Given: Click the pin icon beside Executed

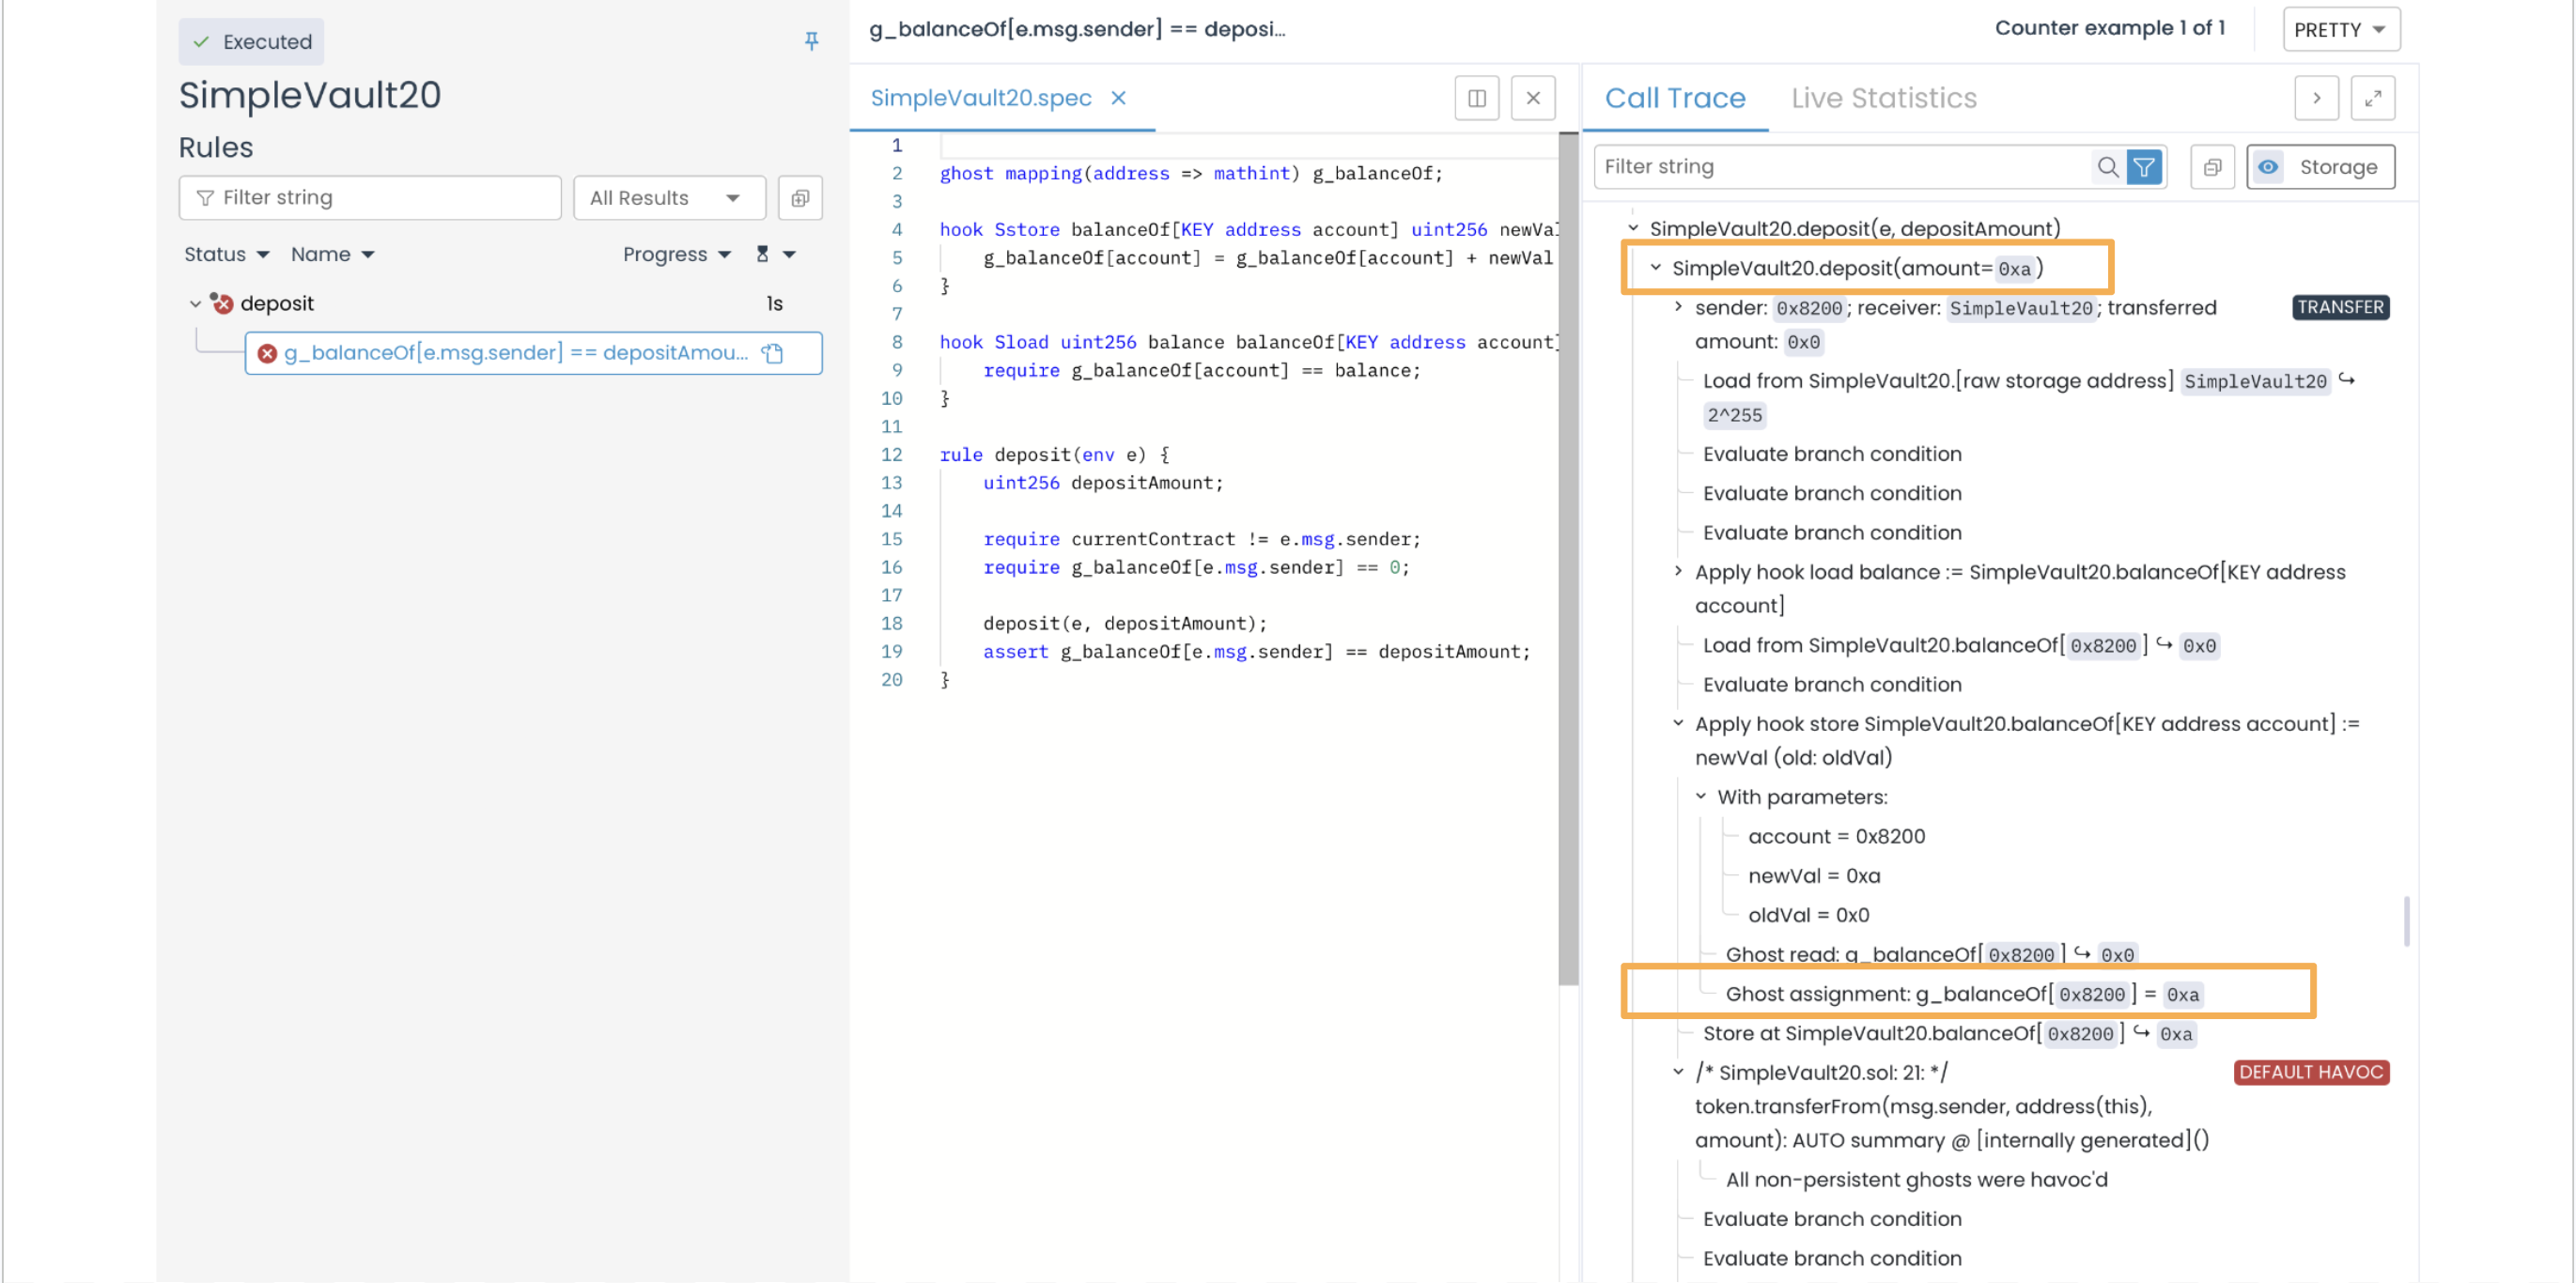Looking at the screenshot, I should pos(811,41).
